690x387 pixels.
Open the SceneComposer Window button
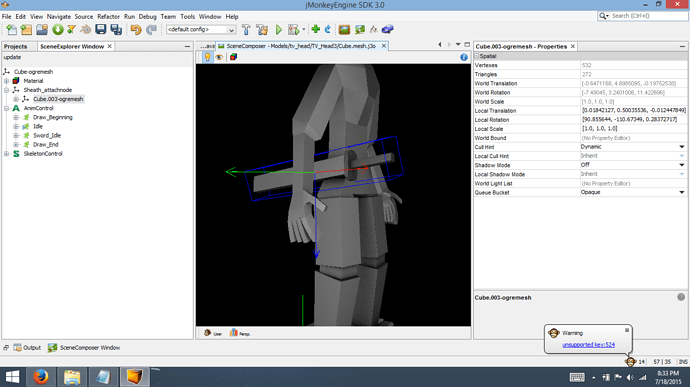click(84, 348)
